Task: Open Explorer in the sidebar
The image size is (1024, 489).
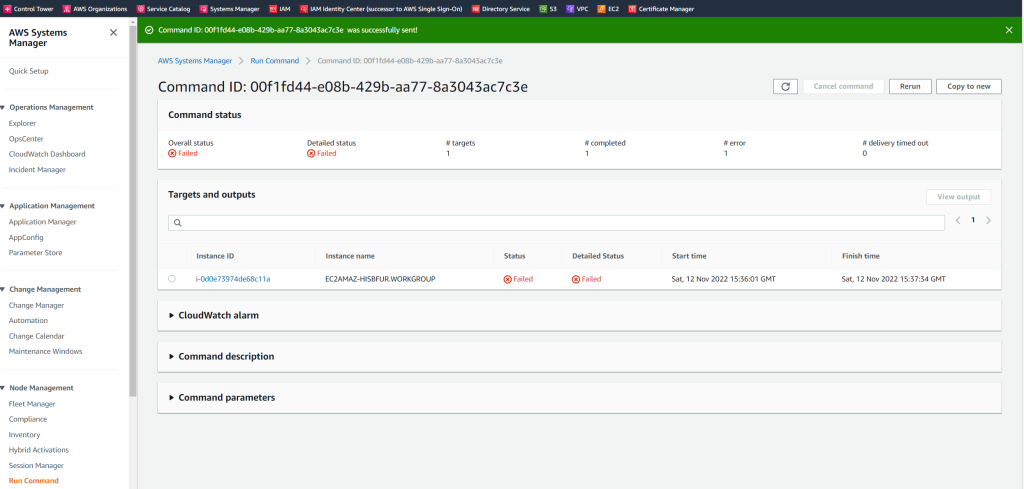Action: pyautogui.click(x=22, y=123)
